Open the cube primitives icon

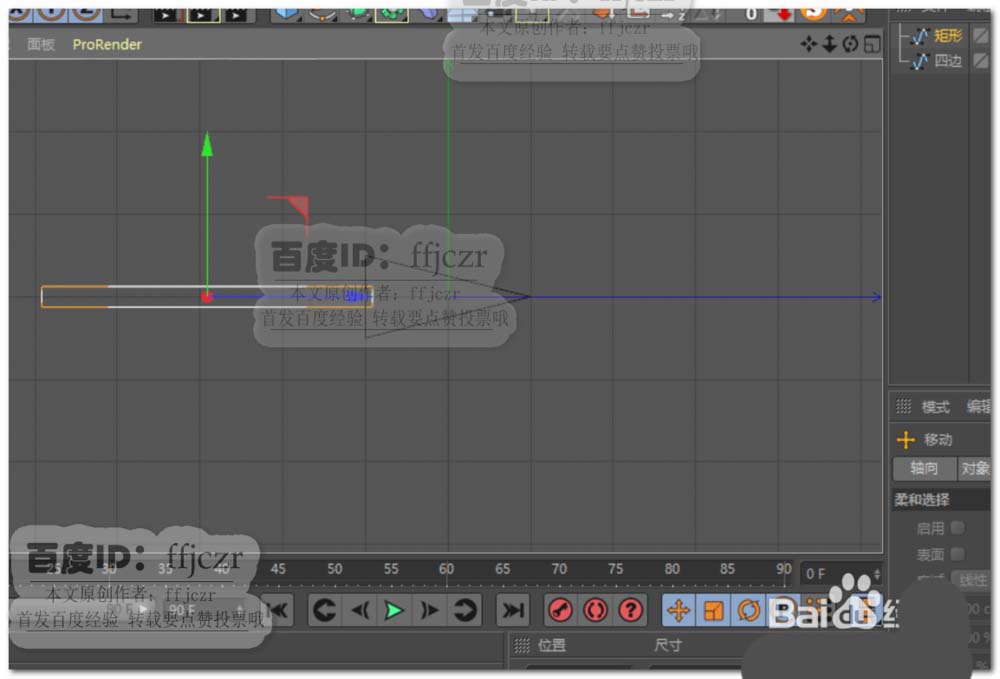[286, 14]
